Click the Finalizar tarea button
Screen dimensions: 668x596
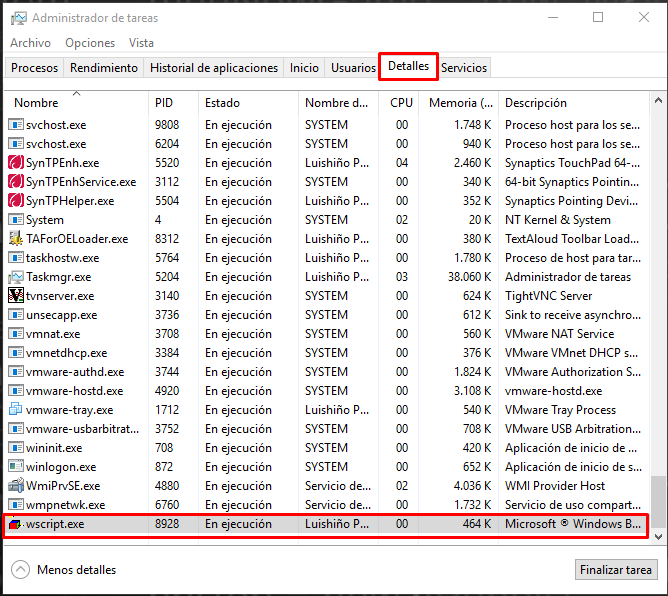coord(616,570)
